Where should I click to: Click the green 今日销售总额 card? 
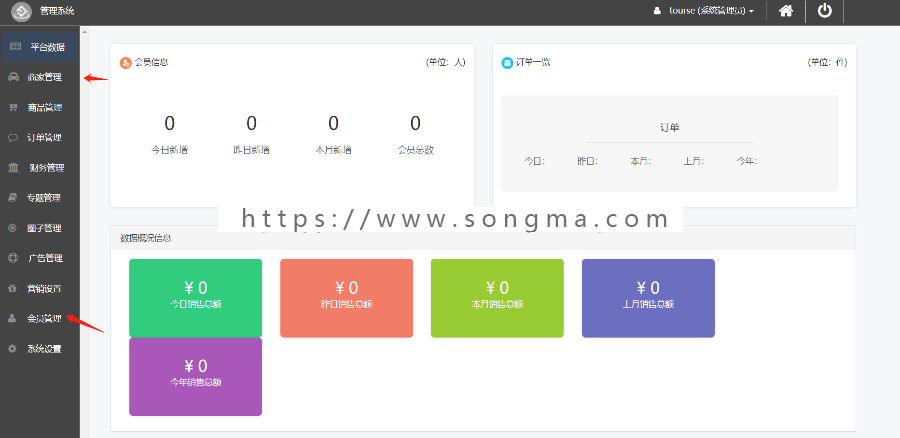pos(196,298)
